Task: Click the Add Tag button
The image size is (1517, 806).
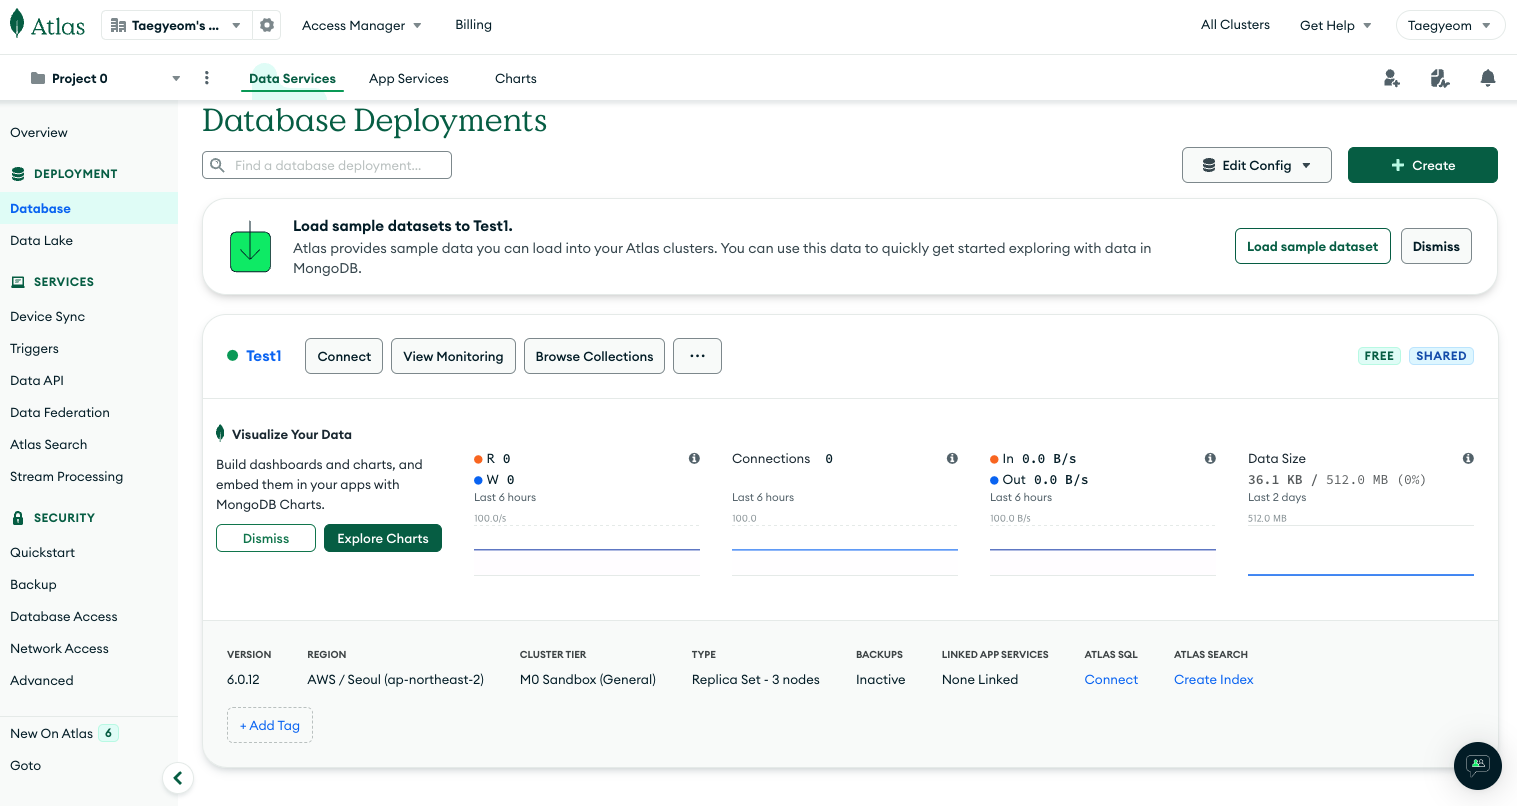Action: [x=270, y=725]
